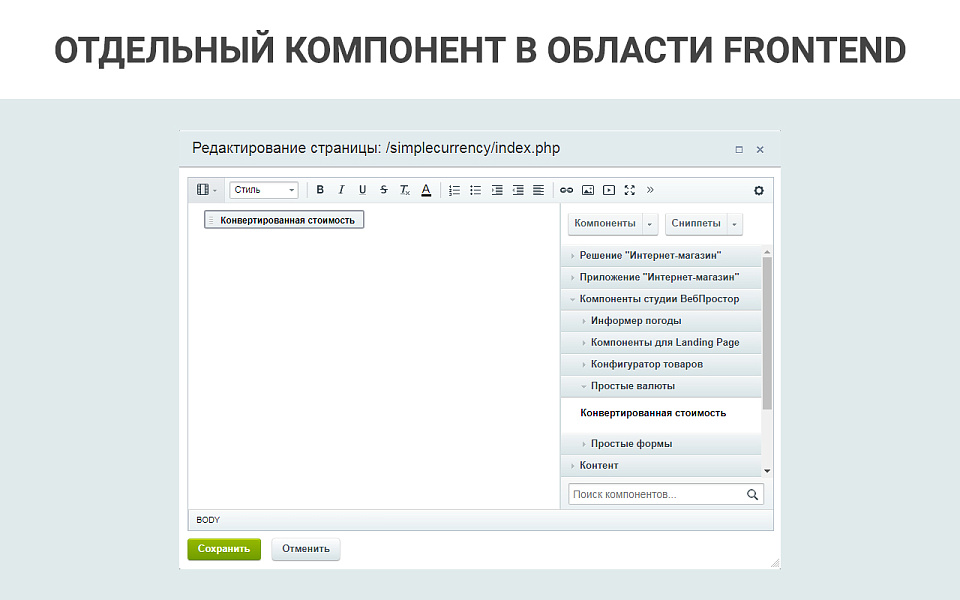Image resolution: width=960 pixels, height=600 pixels.
Task: Select Конвертированная стоимость component in list
Action: (653, 413)
